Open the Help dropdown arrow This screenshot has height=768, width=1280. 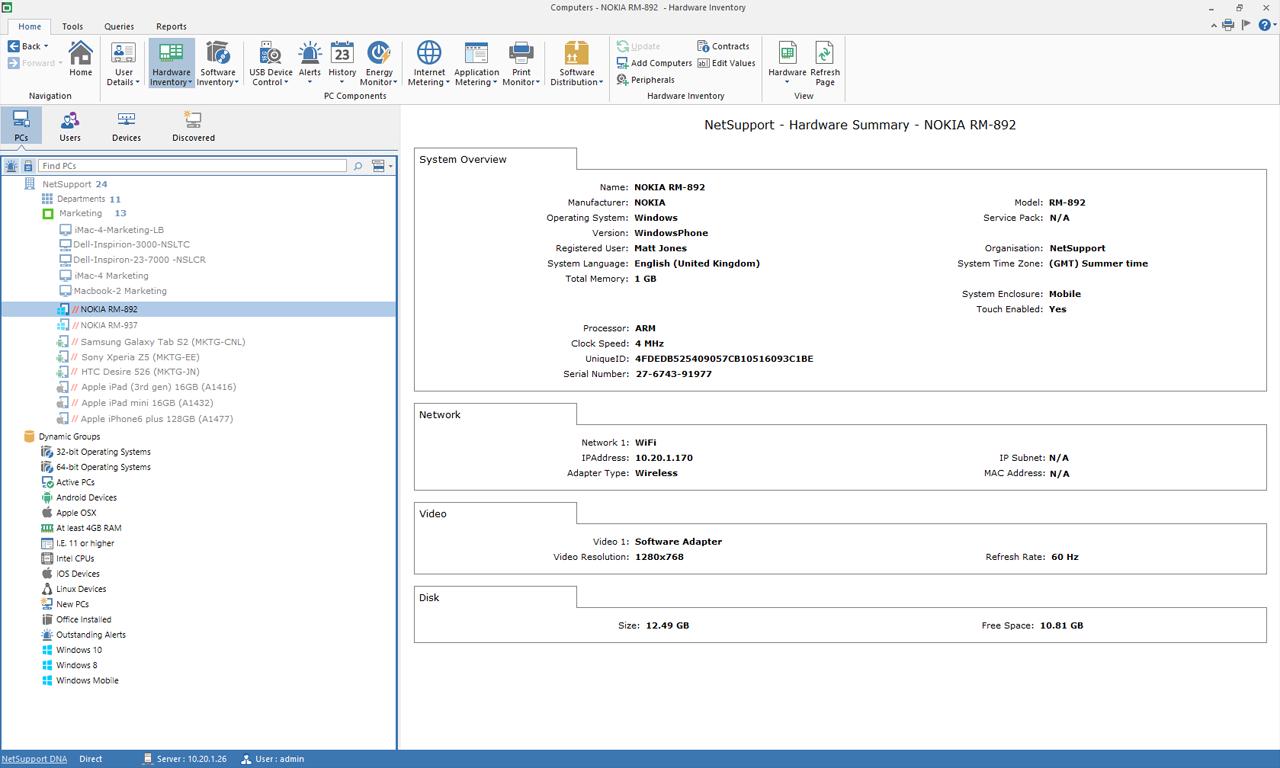pyautogui.click(x=1274, y=25)
